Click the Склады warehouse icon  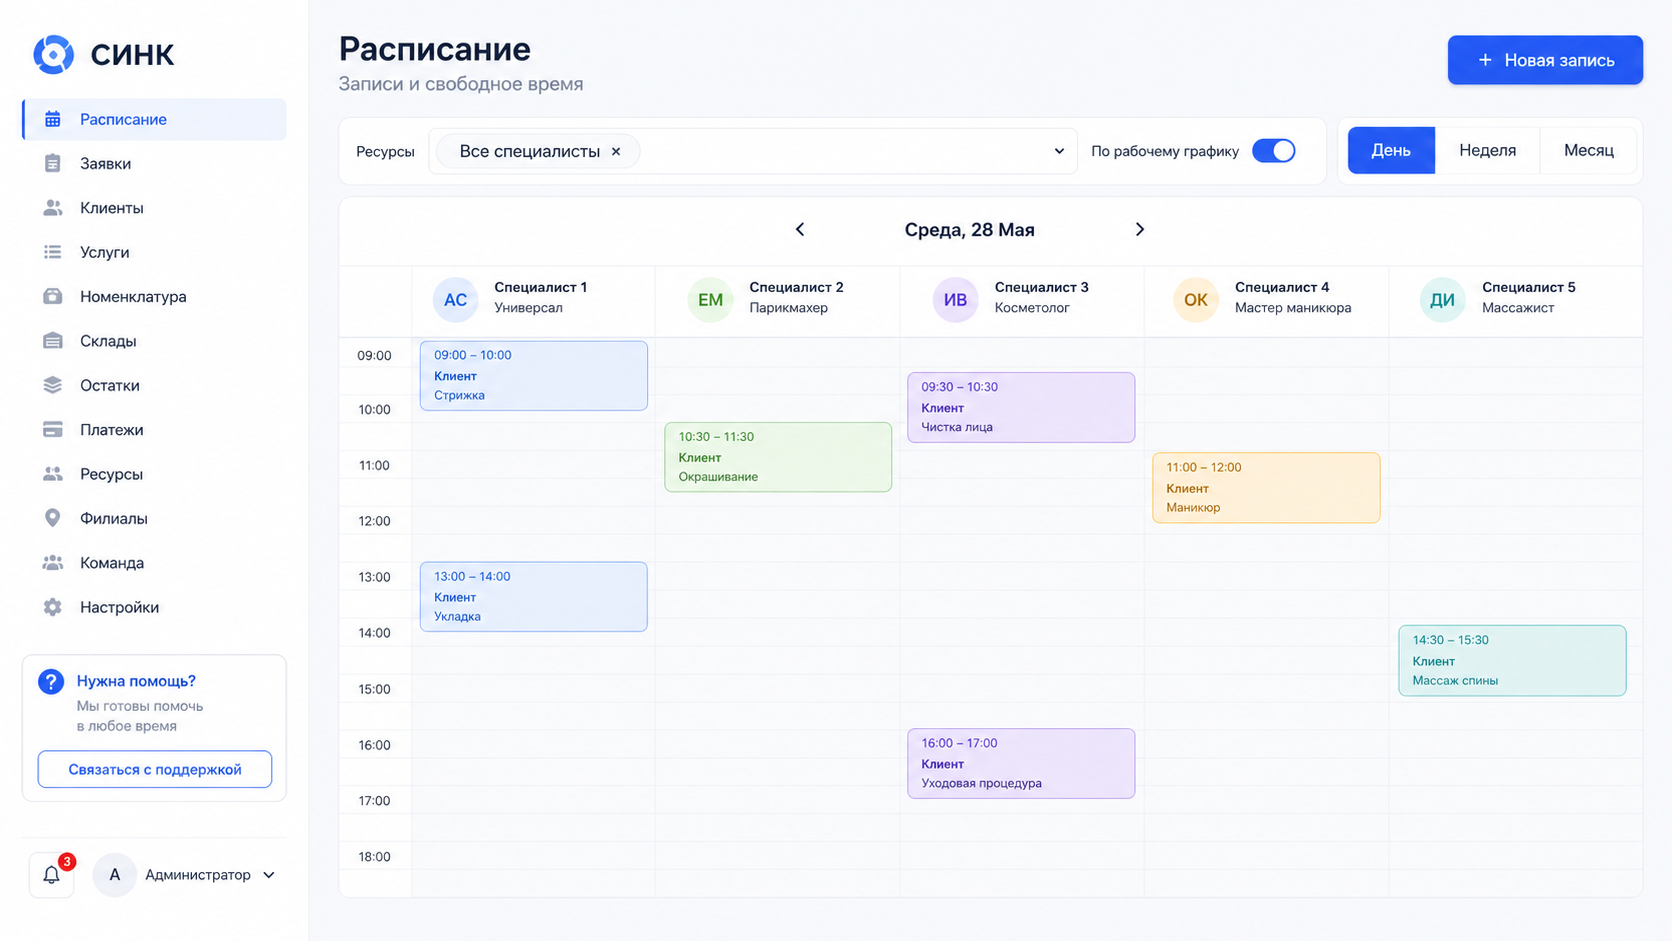click(53, 341)
